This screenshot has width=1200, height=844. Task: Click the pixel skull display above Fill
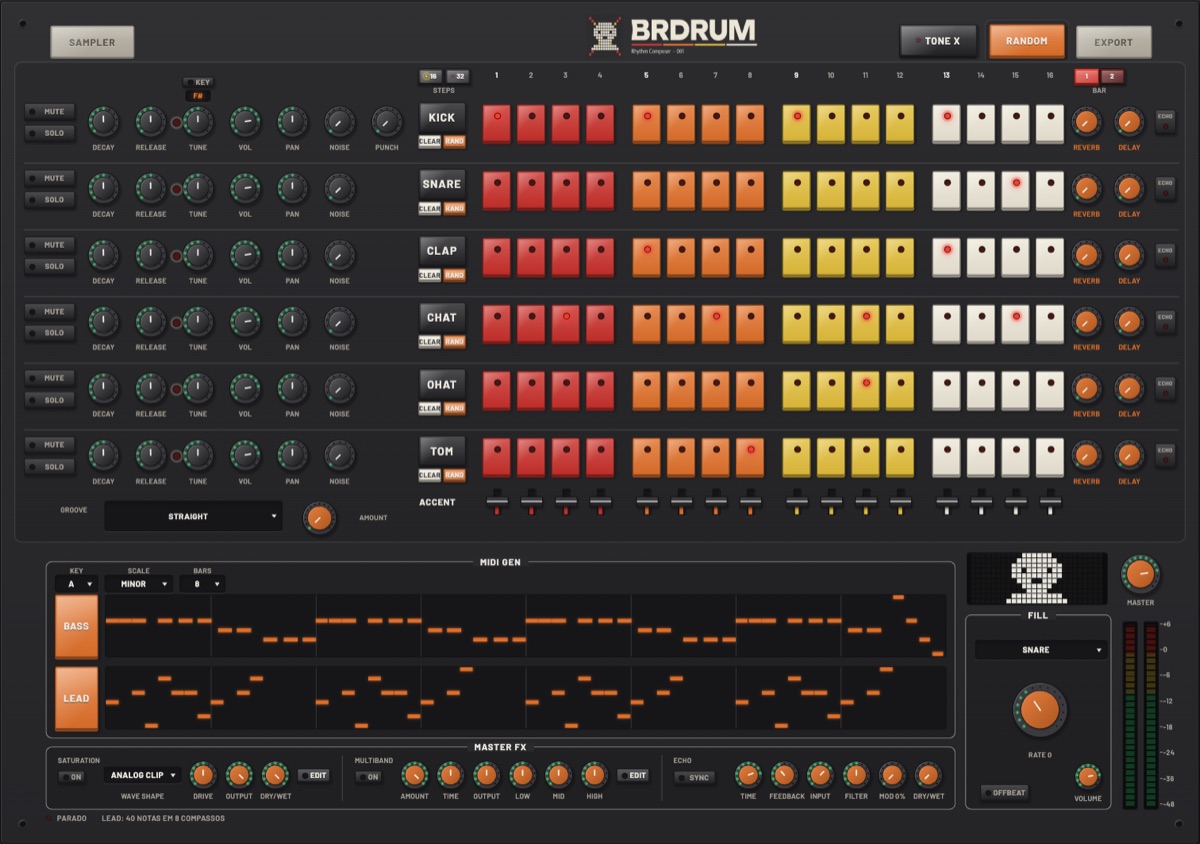click(1036, 578)
